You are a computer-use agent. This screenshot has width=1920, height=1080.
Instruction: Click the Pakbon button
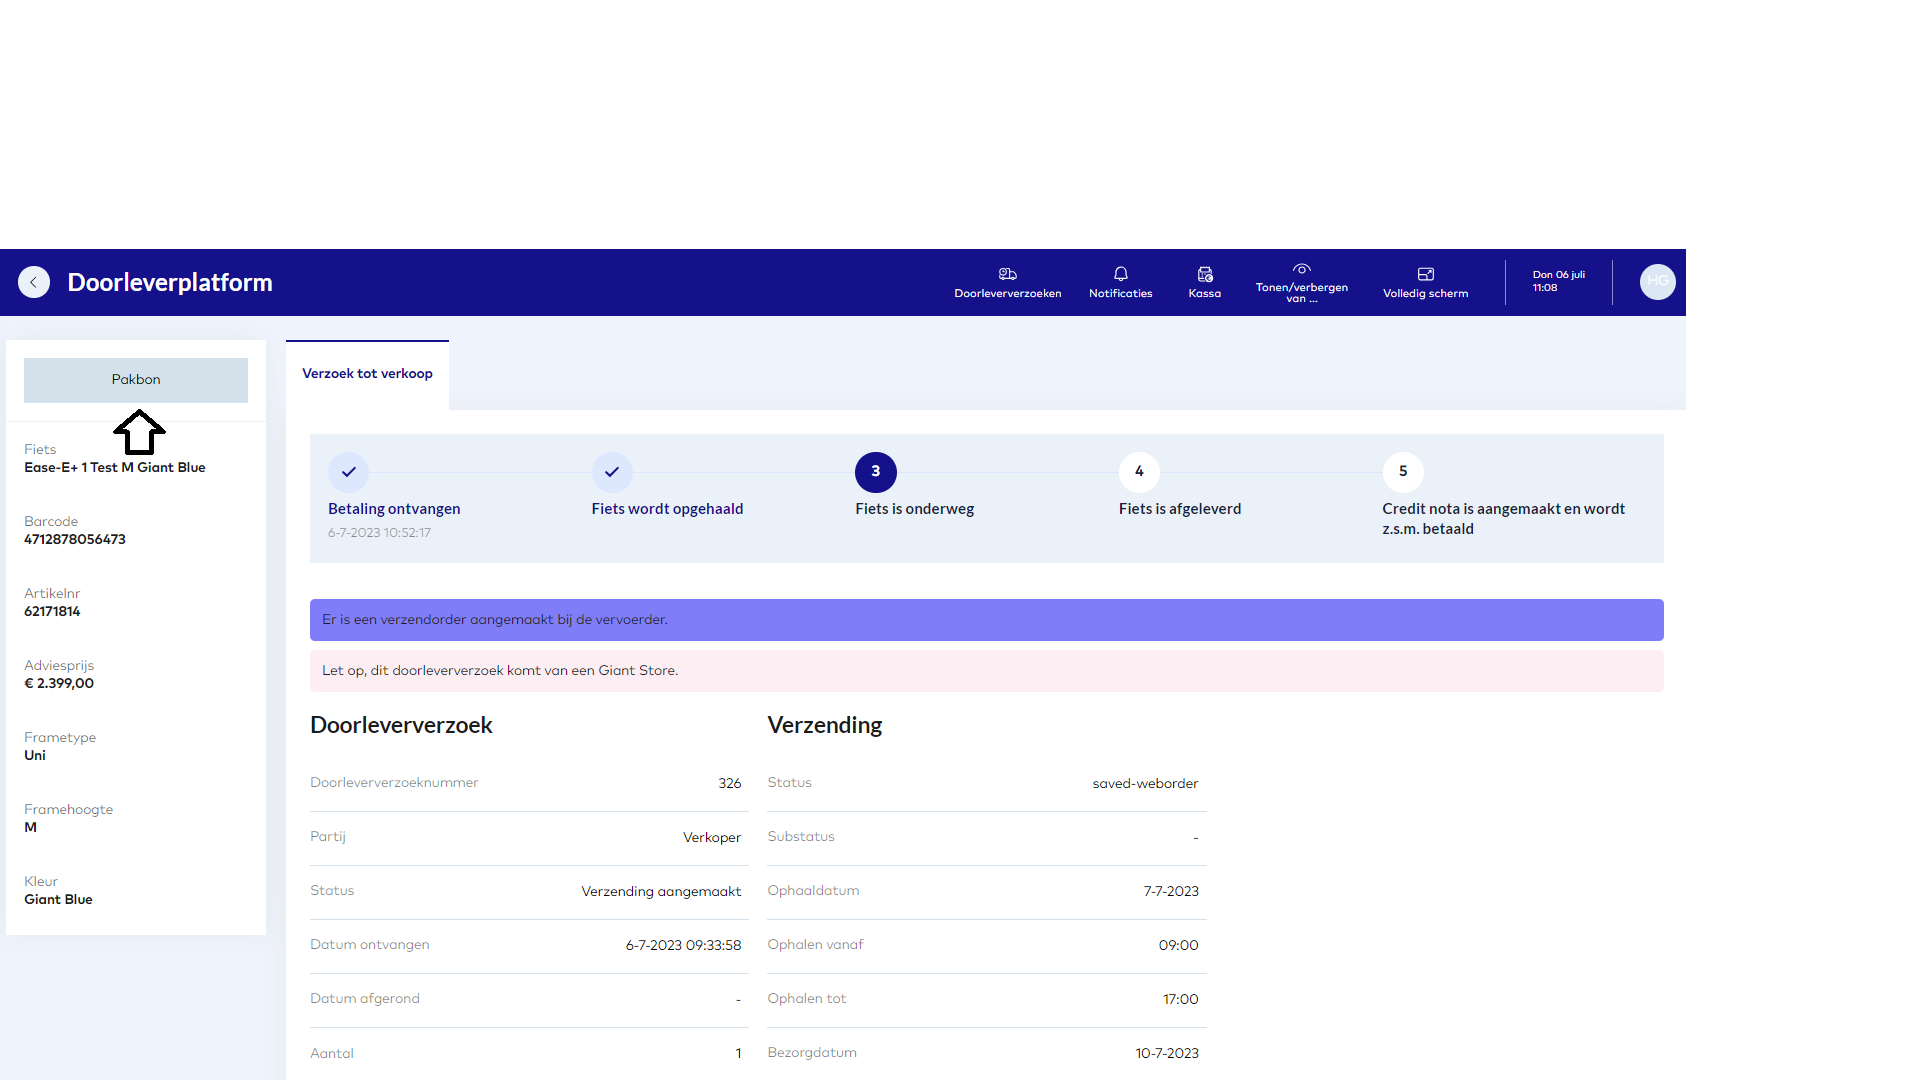click(136, 380)
